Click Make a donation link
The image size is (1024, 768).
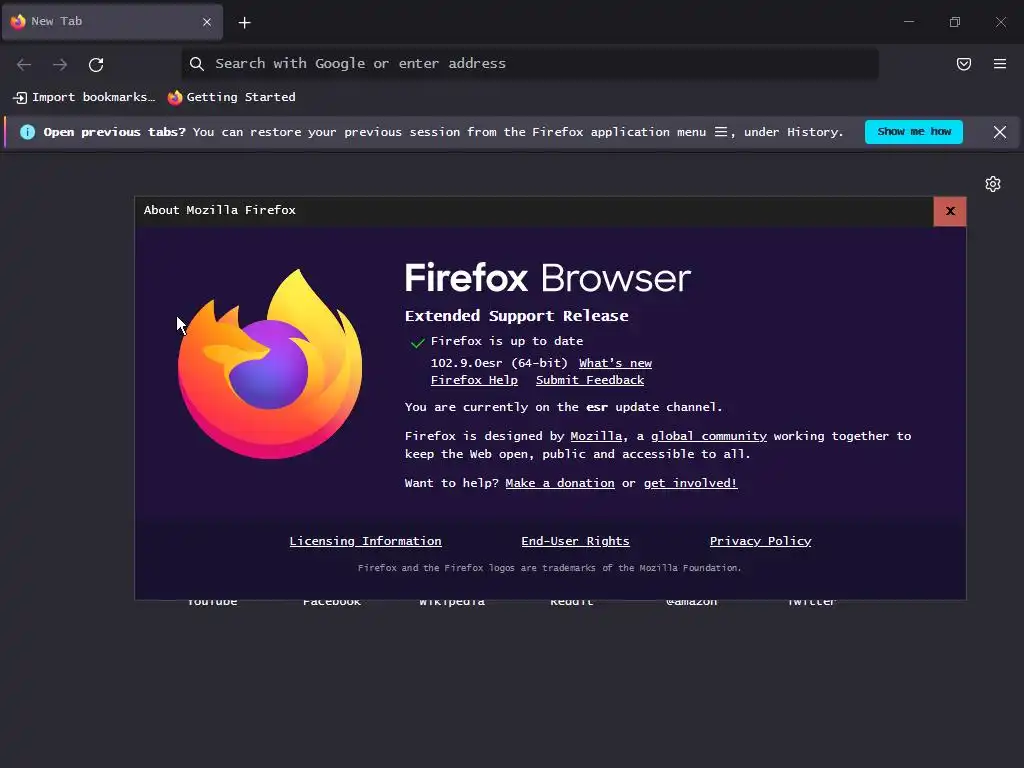560,483
